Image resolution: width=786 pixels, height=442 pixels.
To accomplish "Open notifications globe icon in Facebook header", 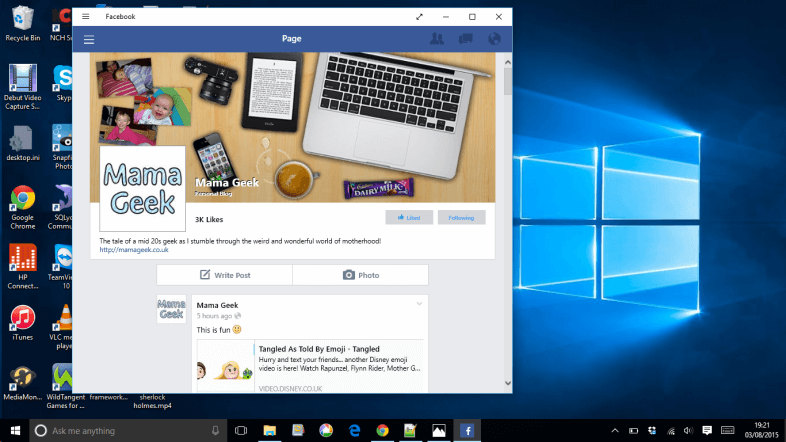I will pos(494,39).
